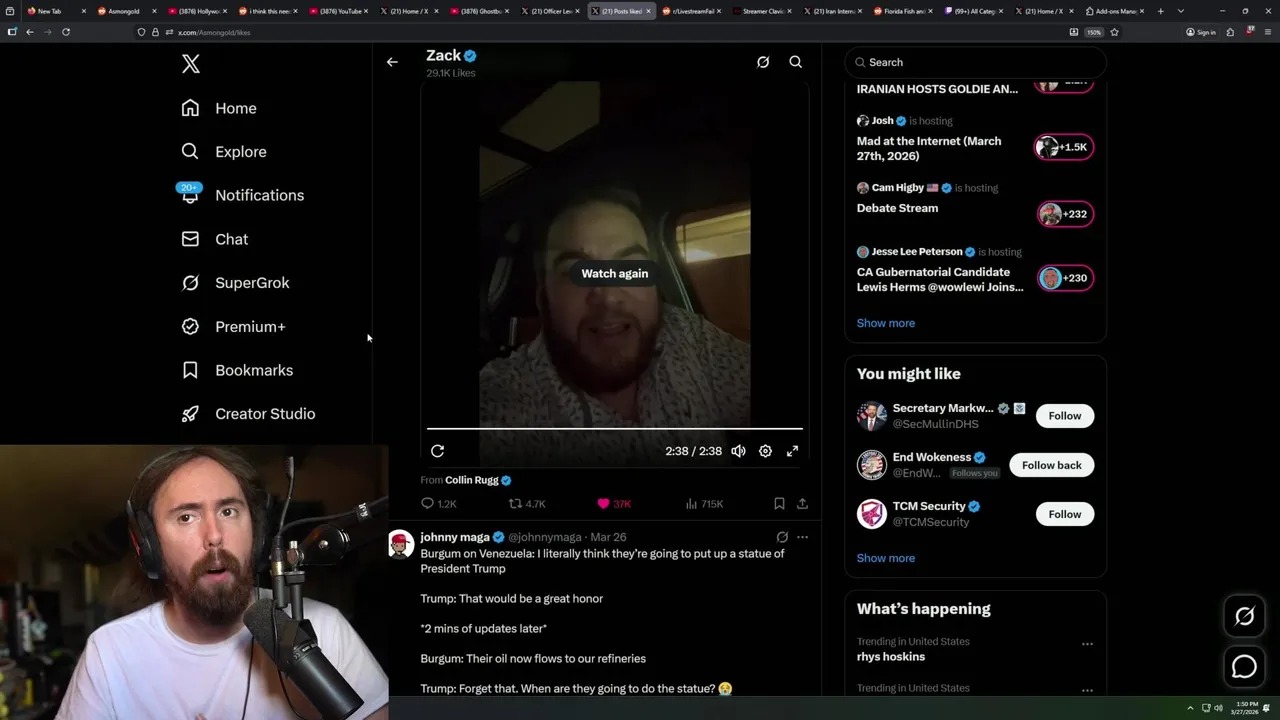The image size is (1280, 720).
Task: Join space with +232 listeners
Action: point(1064,214)
